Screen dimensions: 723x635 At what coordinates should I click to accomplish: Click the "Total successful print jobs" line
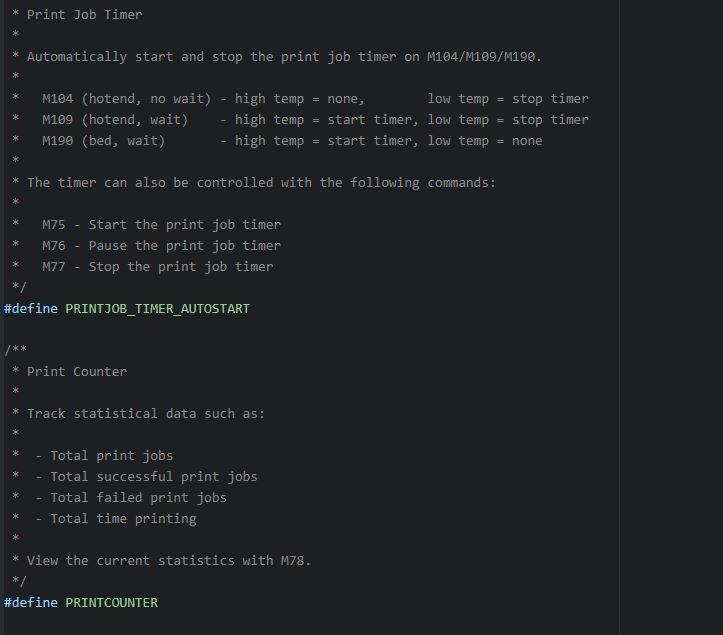153,476
